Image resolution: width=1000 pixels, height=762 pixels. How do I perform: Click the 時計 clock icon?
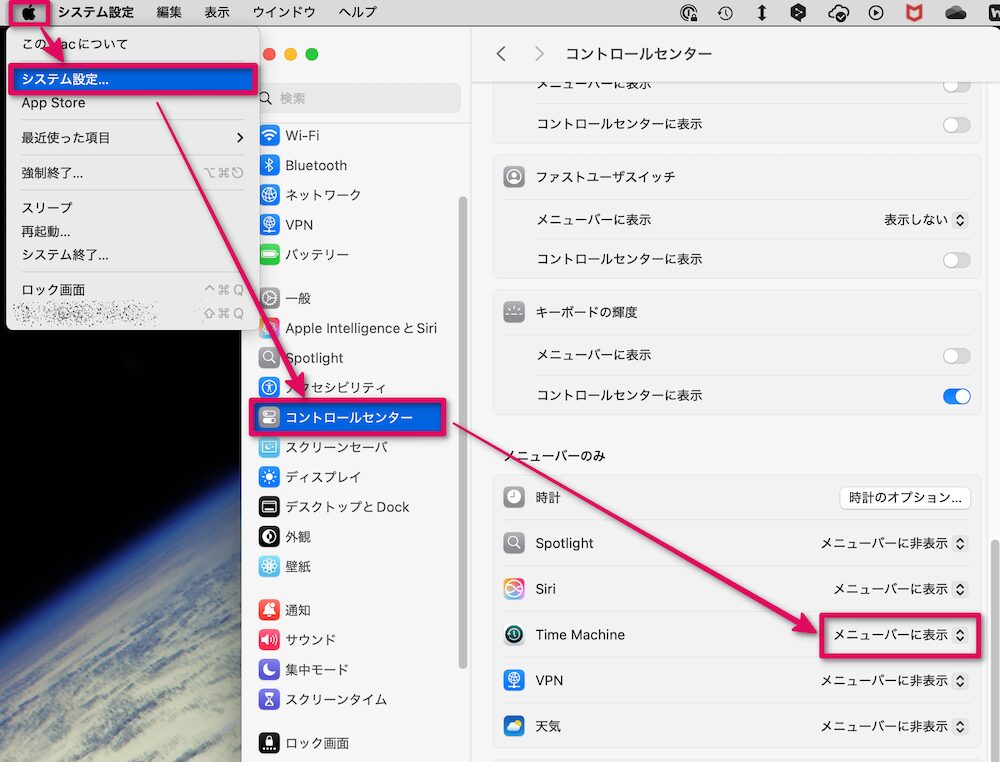click(514, 497)
